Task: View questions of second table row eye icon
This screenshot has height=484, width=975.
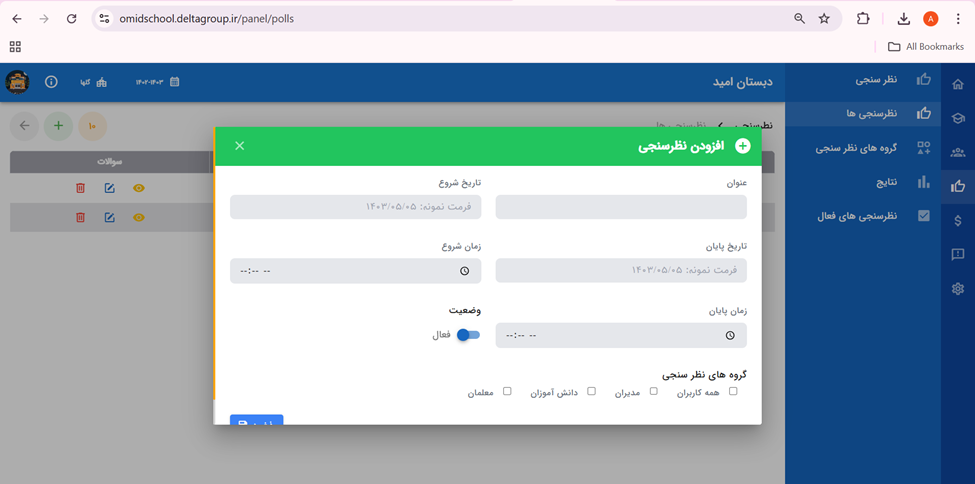Action: (139, 217)
